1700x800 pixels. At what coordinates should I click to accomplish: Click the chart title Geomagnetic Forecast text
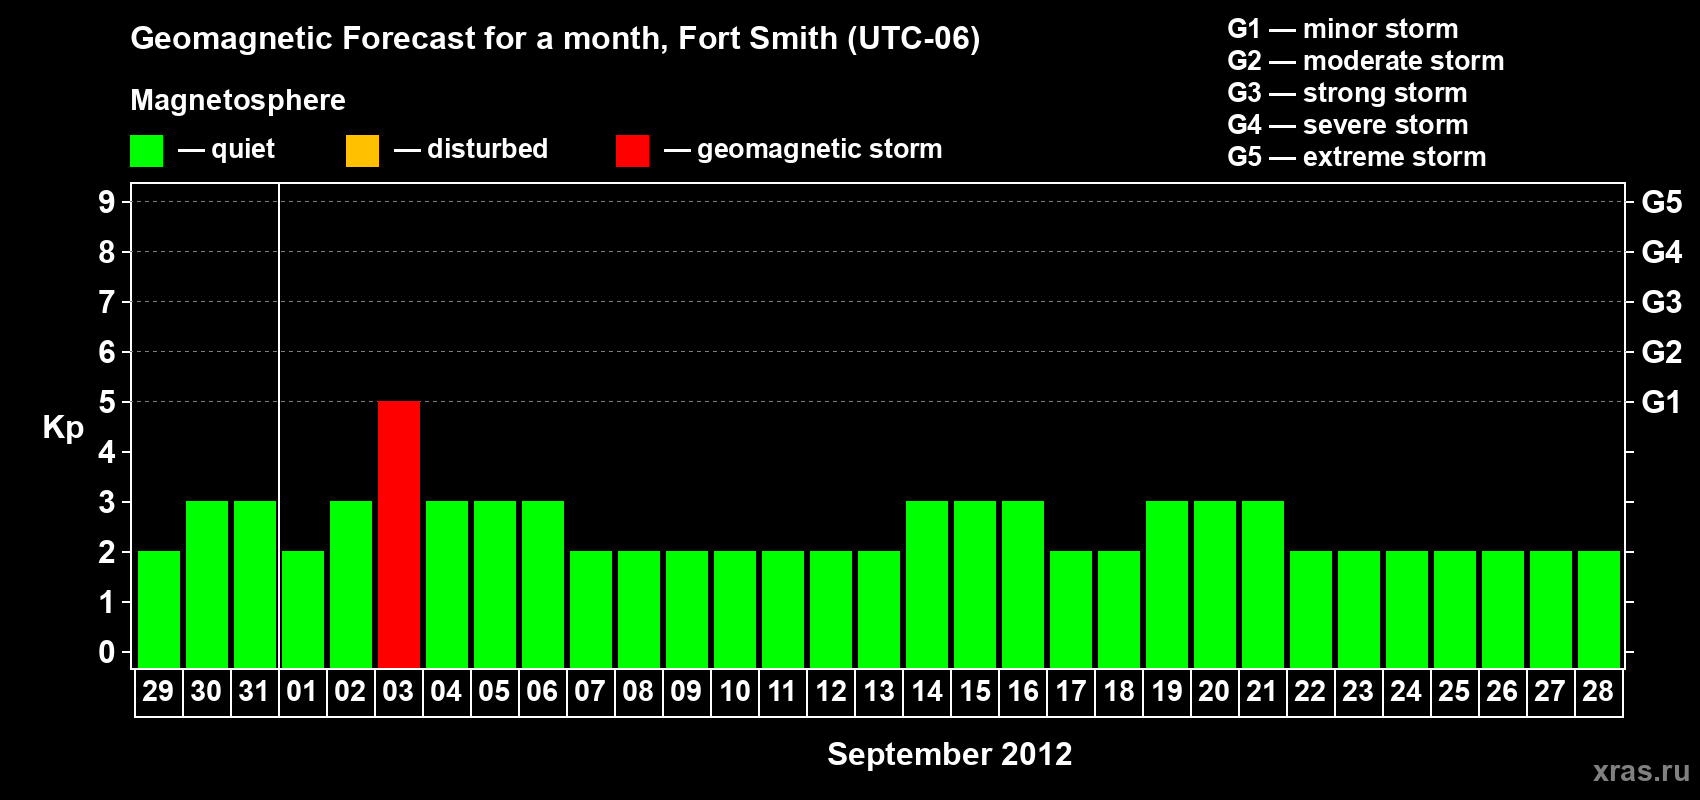coord(555,38)
